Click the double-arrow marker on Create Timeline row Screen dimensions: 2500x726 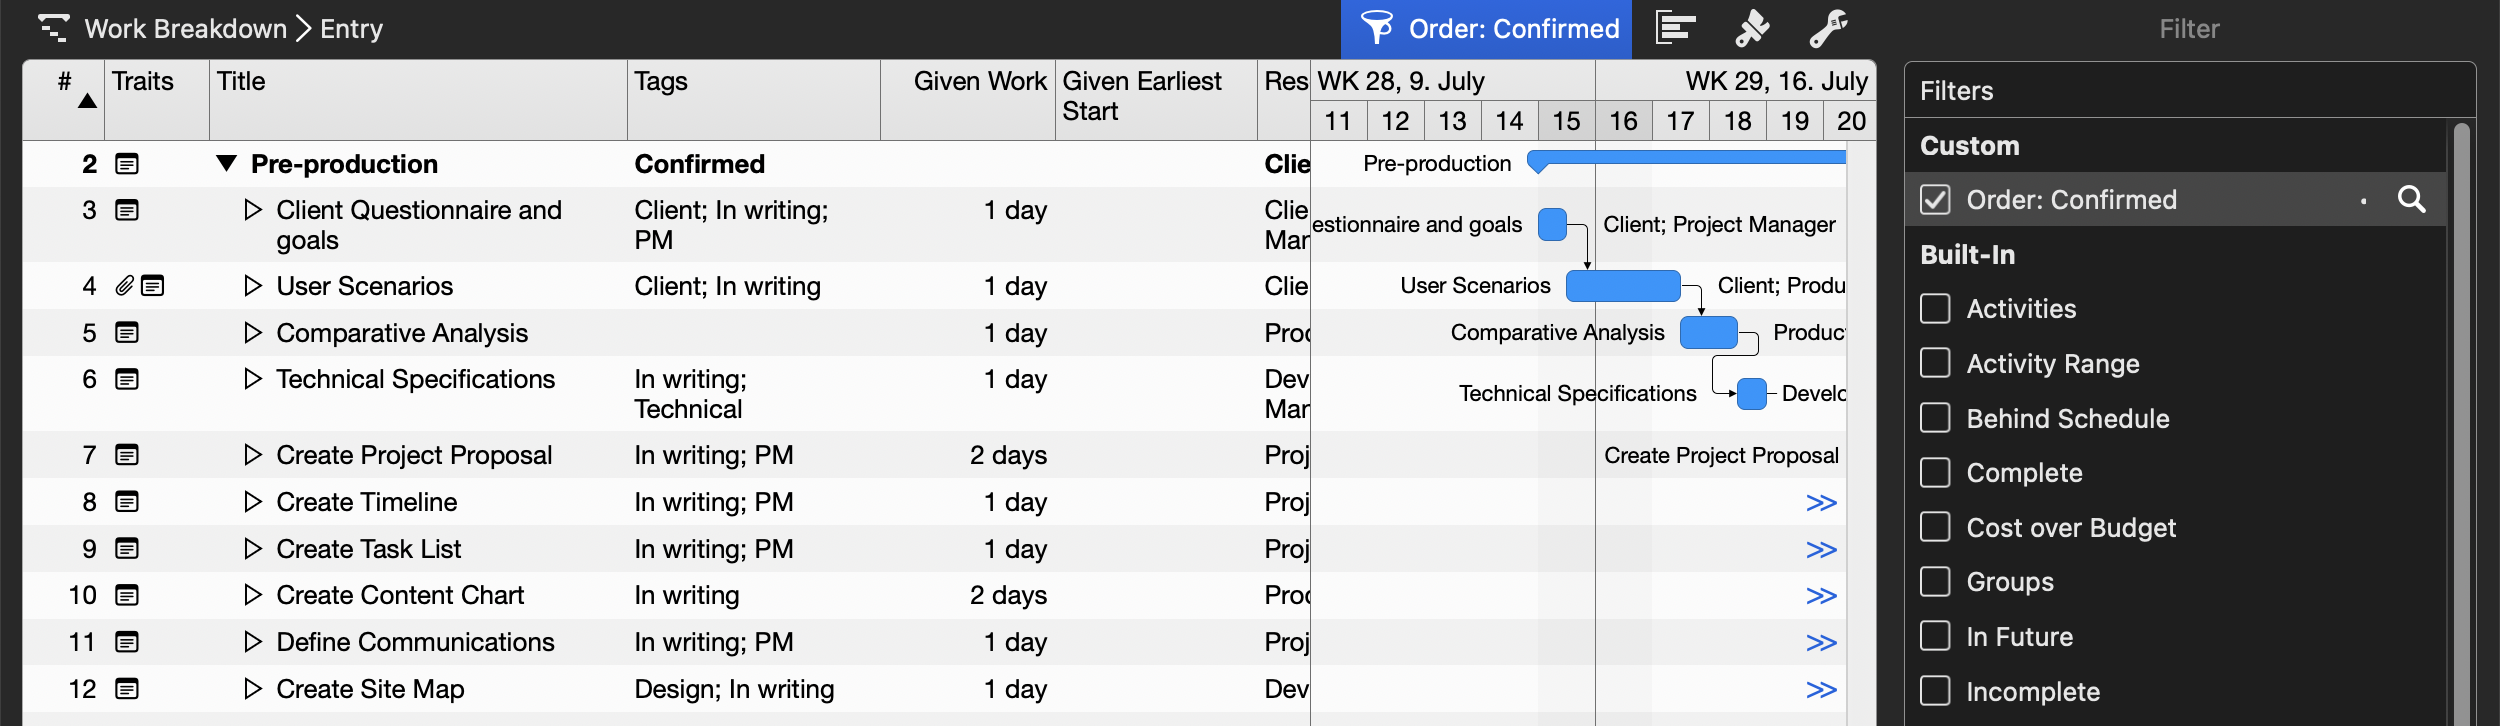tap(1821, 503)
